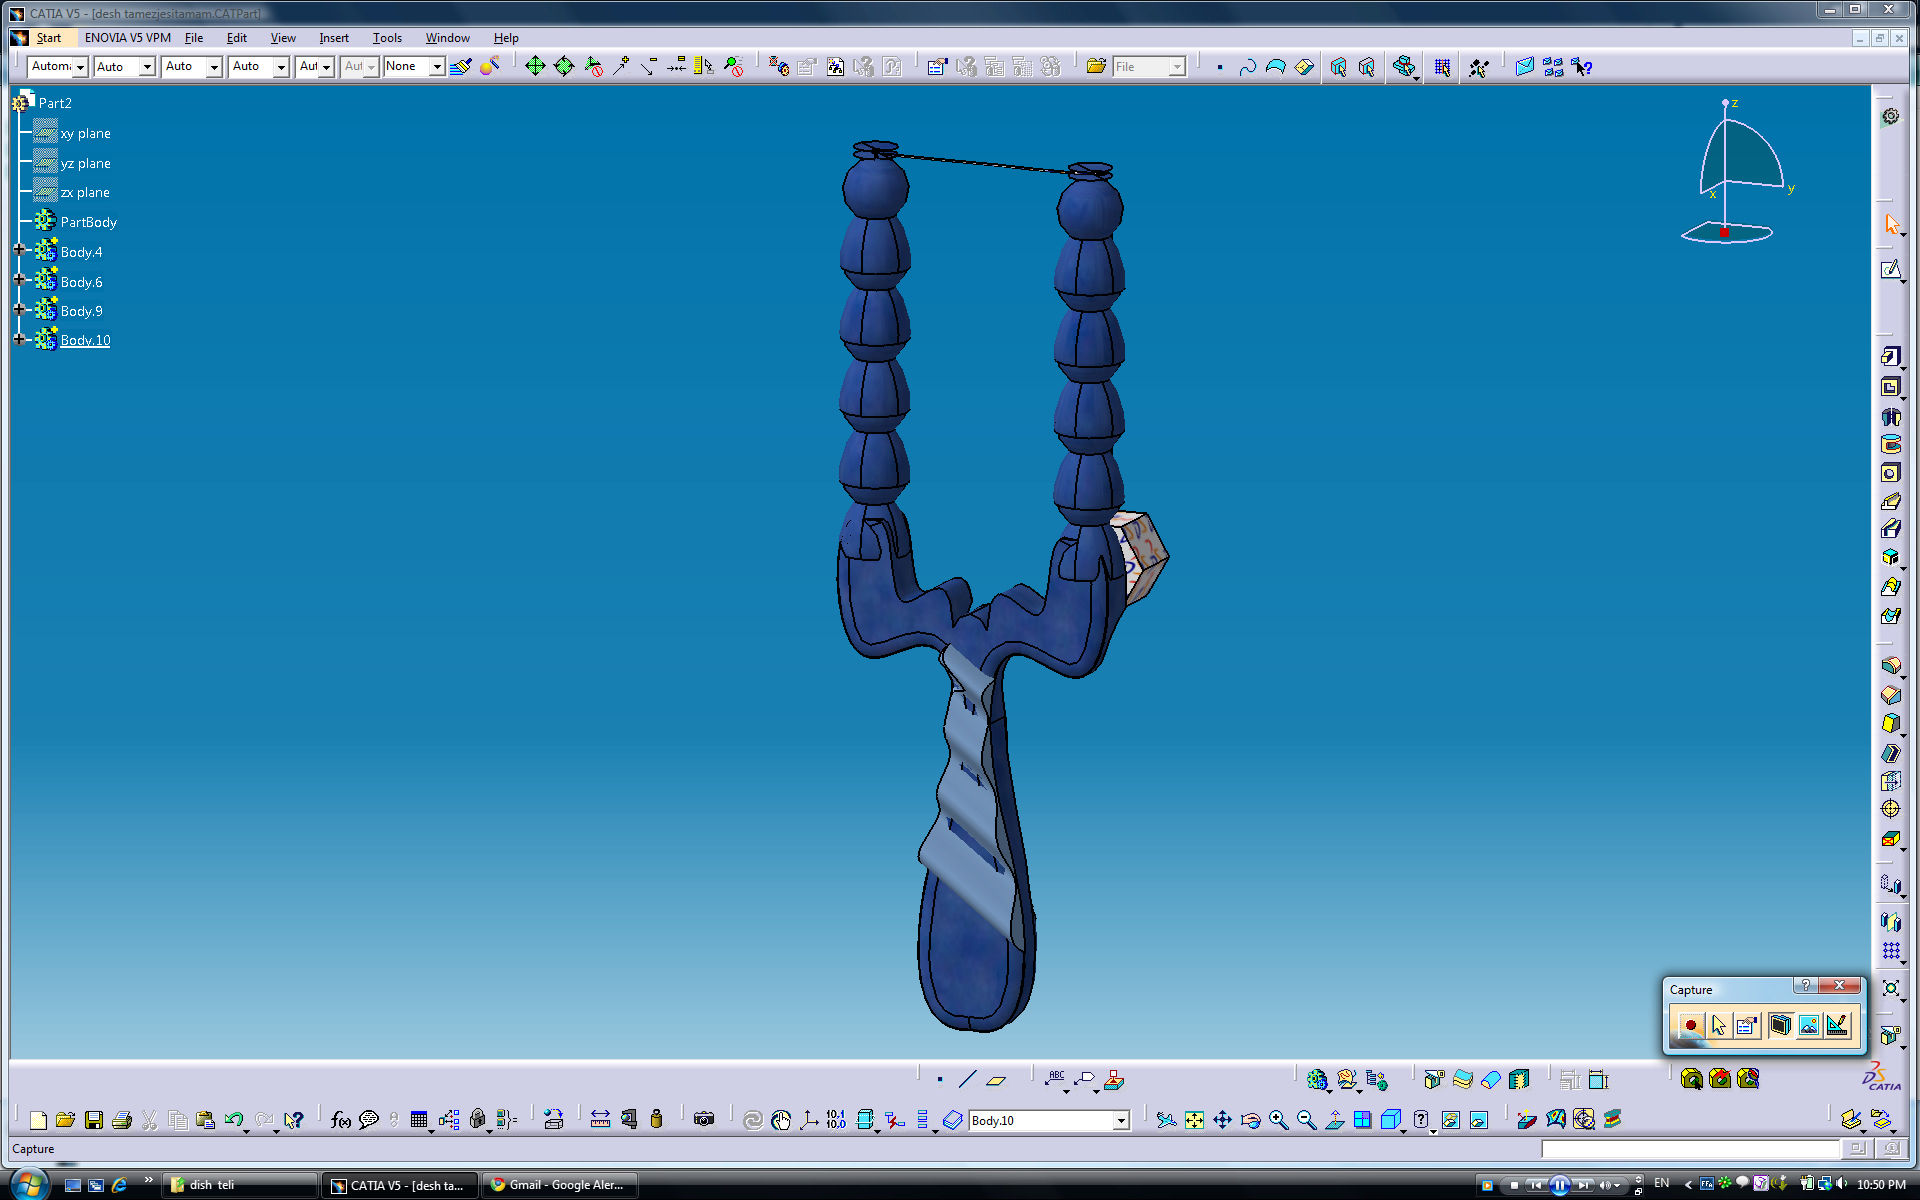1920x1200 pixels.
Task: Click the Undo arrow icon
Action: click(234, 1120)
